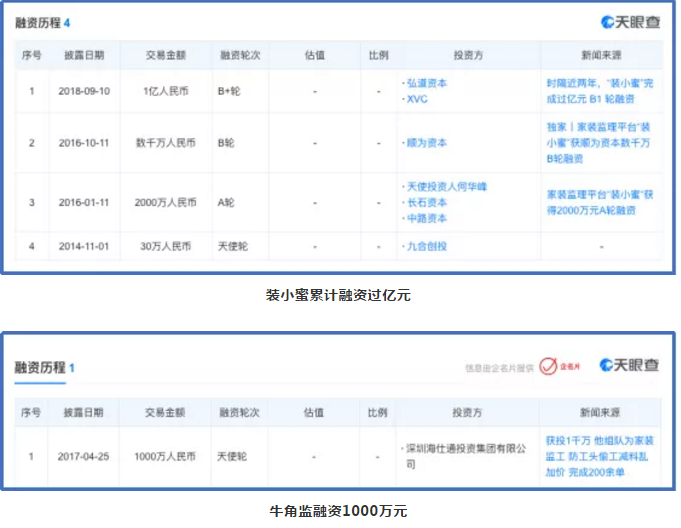
Task: Click the caption 牛角监融资1000万元
Action: pyautogui.click(x=338, y=511)
